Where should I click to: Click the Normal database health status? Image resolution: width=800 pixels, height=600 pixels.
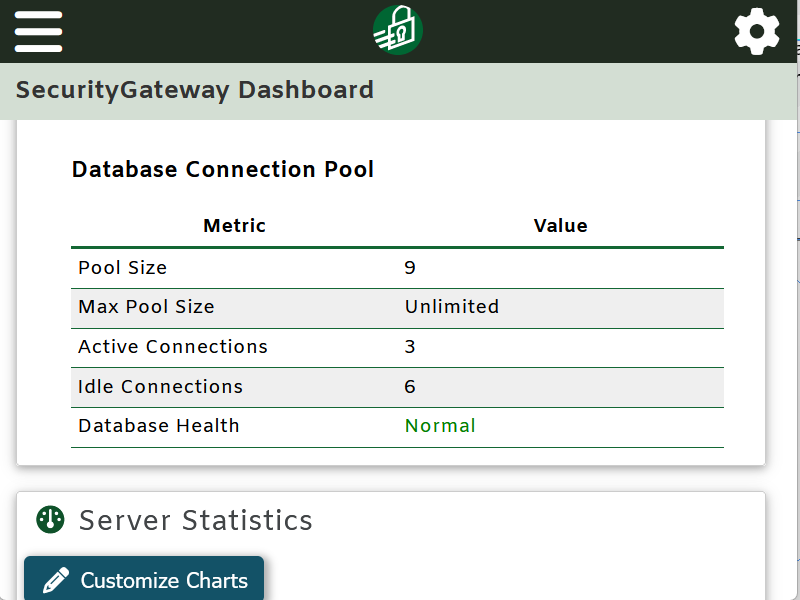click(x=439, y=425)
